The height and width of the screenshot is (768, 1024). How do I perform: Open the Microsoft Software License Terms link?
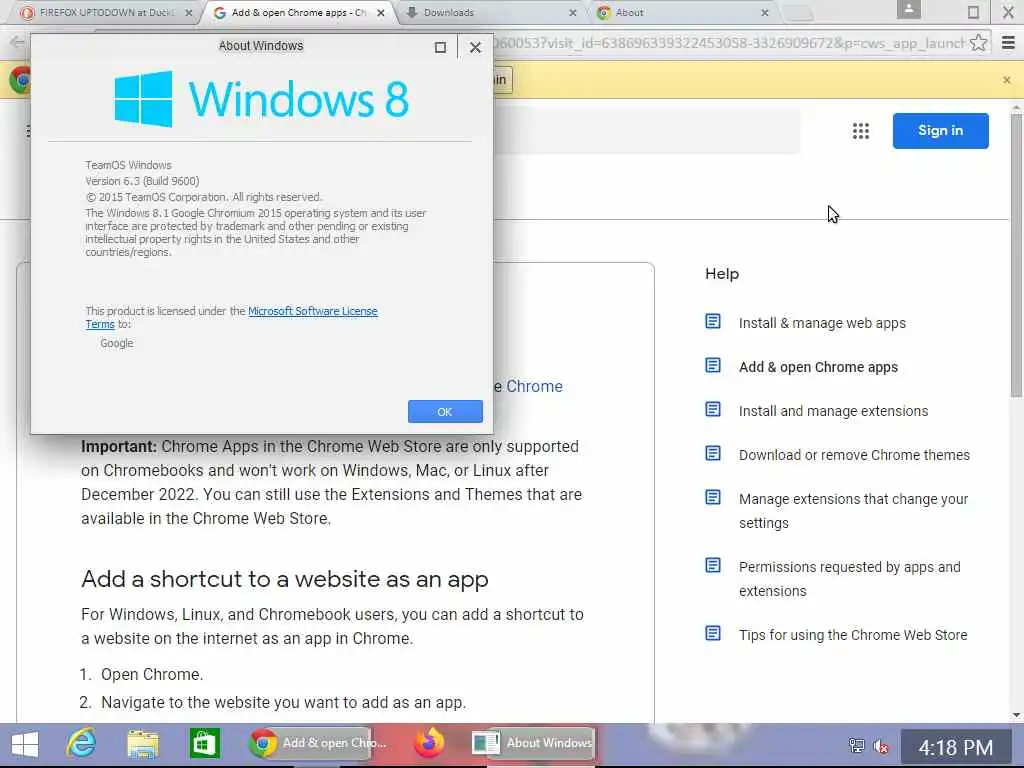[x=231, y=317]
